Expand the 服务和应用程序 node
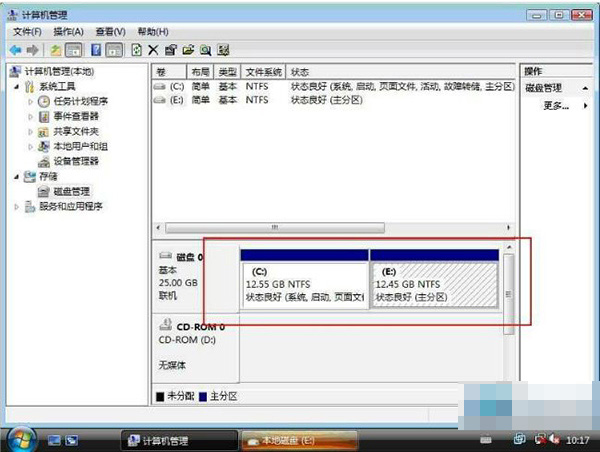 coord(15,207)
